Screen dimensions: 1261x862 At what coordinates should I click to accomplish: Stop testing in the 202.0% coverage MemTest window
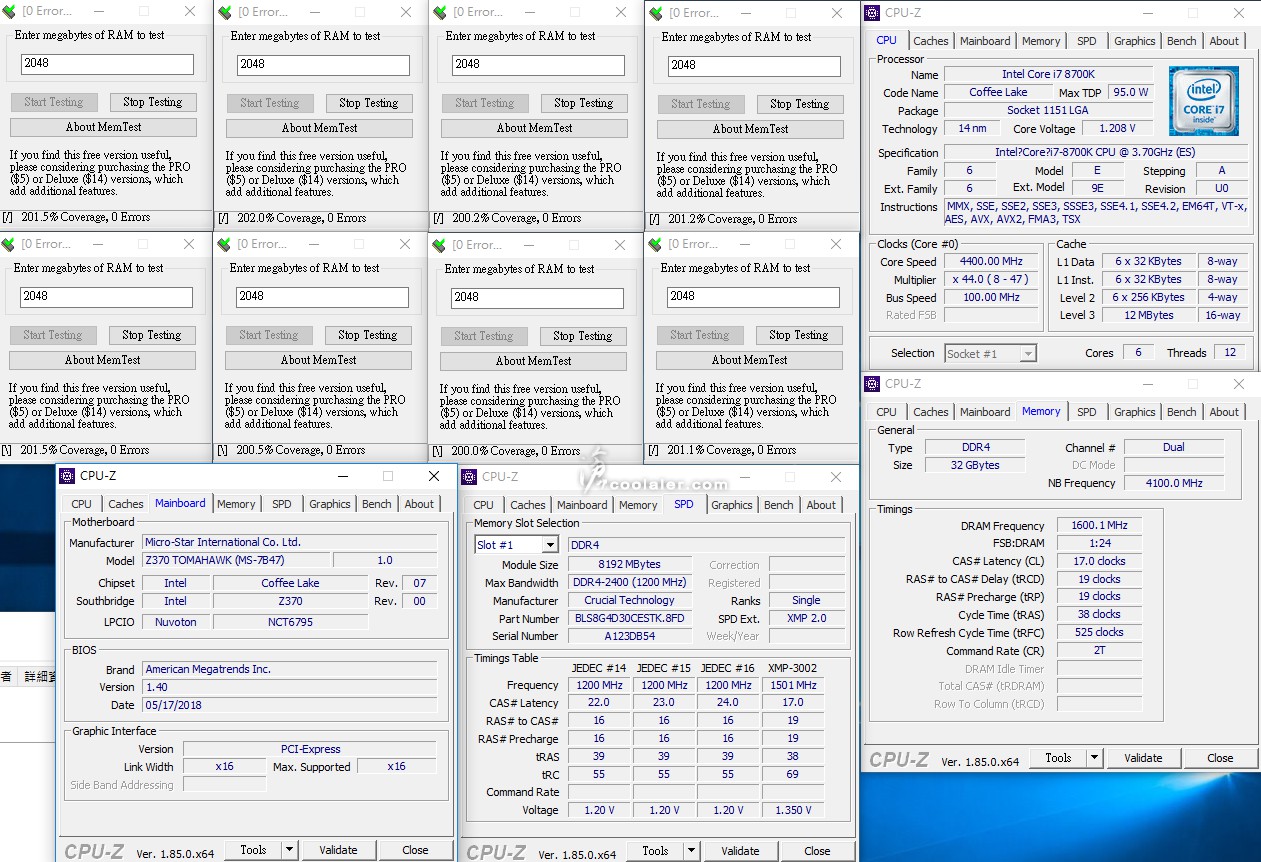click(x=368, y=103)
